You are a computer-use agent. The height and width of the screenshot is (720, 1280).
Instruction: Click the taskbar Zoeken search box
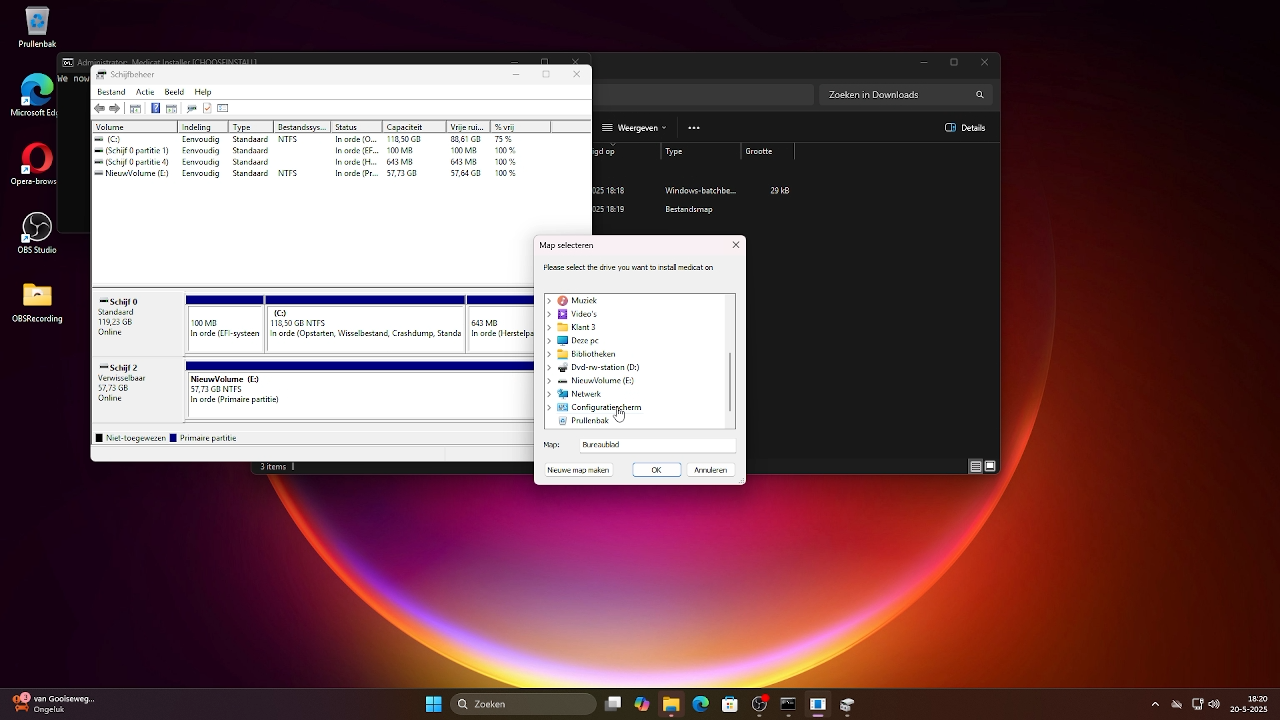click(523, 704)
